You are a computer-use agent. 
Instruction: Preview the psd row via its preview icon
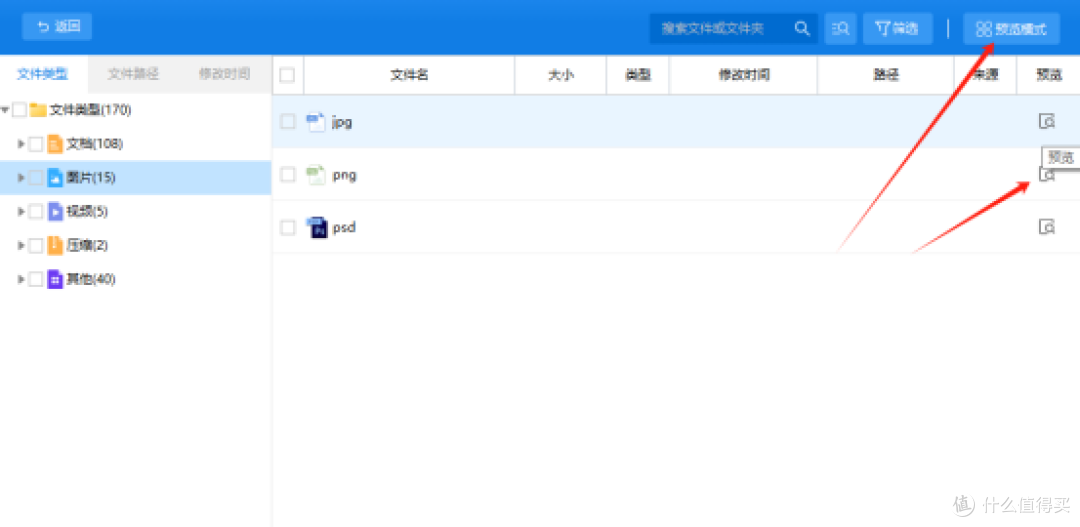tap(1047, 227)
